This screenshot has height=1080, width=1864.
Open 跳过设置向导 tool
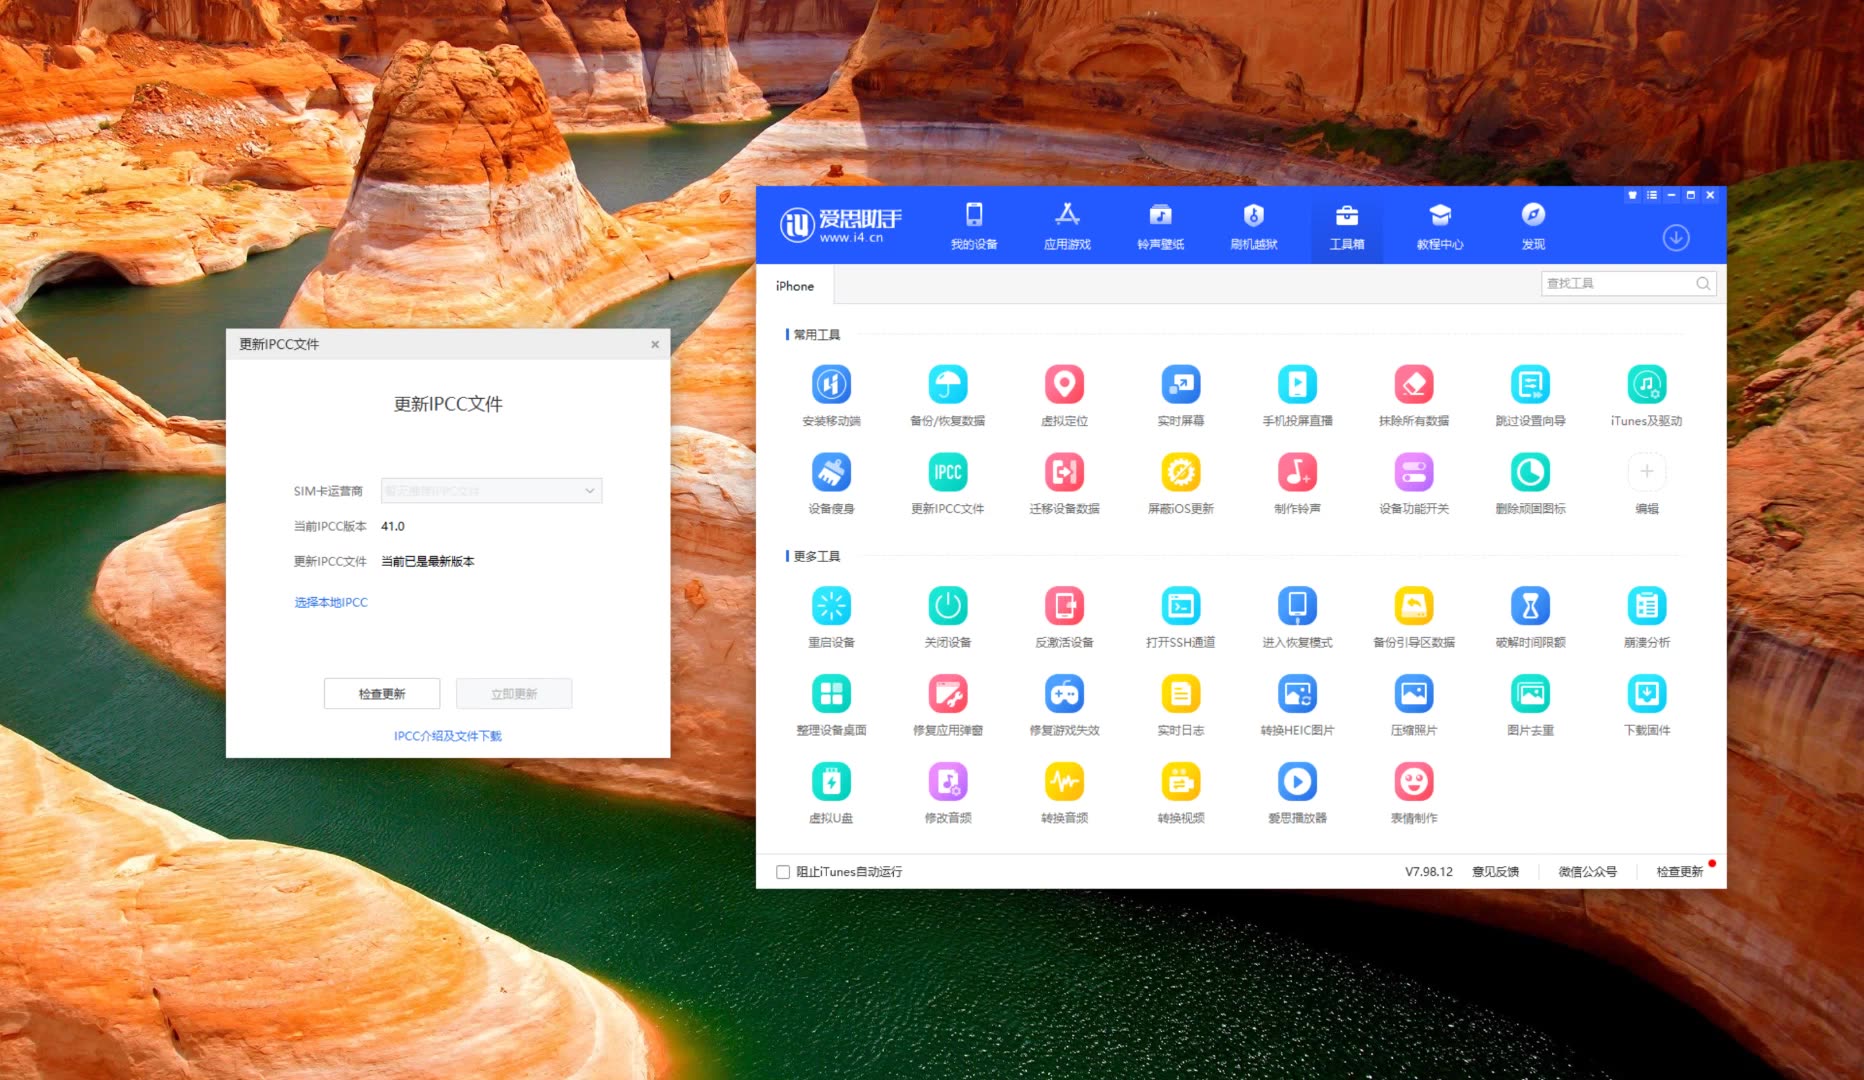(x=1530, y=385)
